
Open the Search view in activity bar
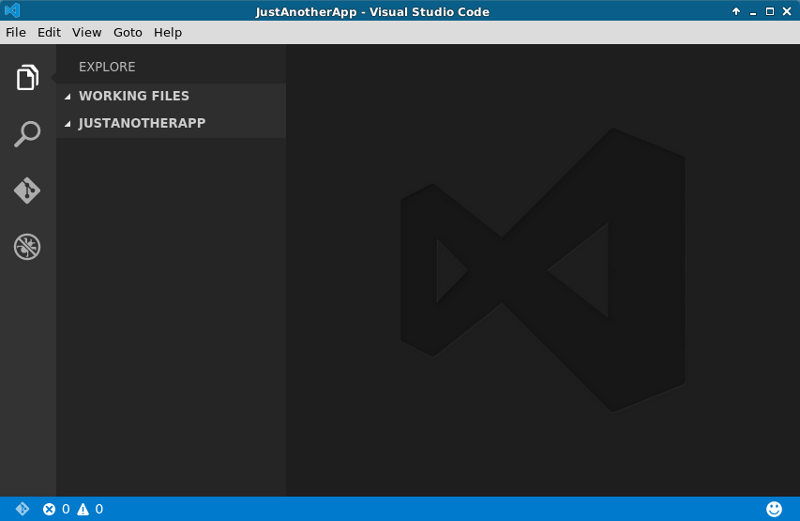(x=27, y=134)
